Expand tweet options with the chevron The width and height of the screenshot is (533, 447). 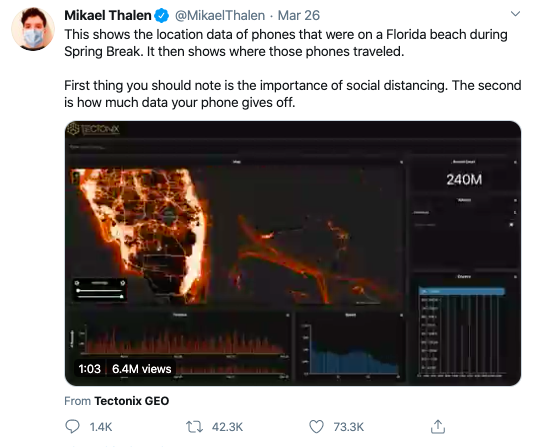(x=515, y=14)
